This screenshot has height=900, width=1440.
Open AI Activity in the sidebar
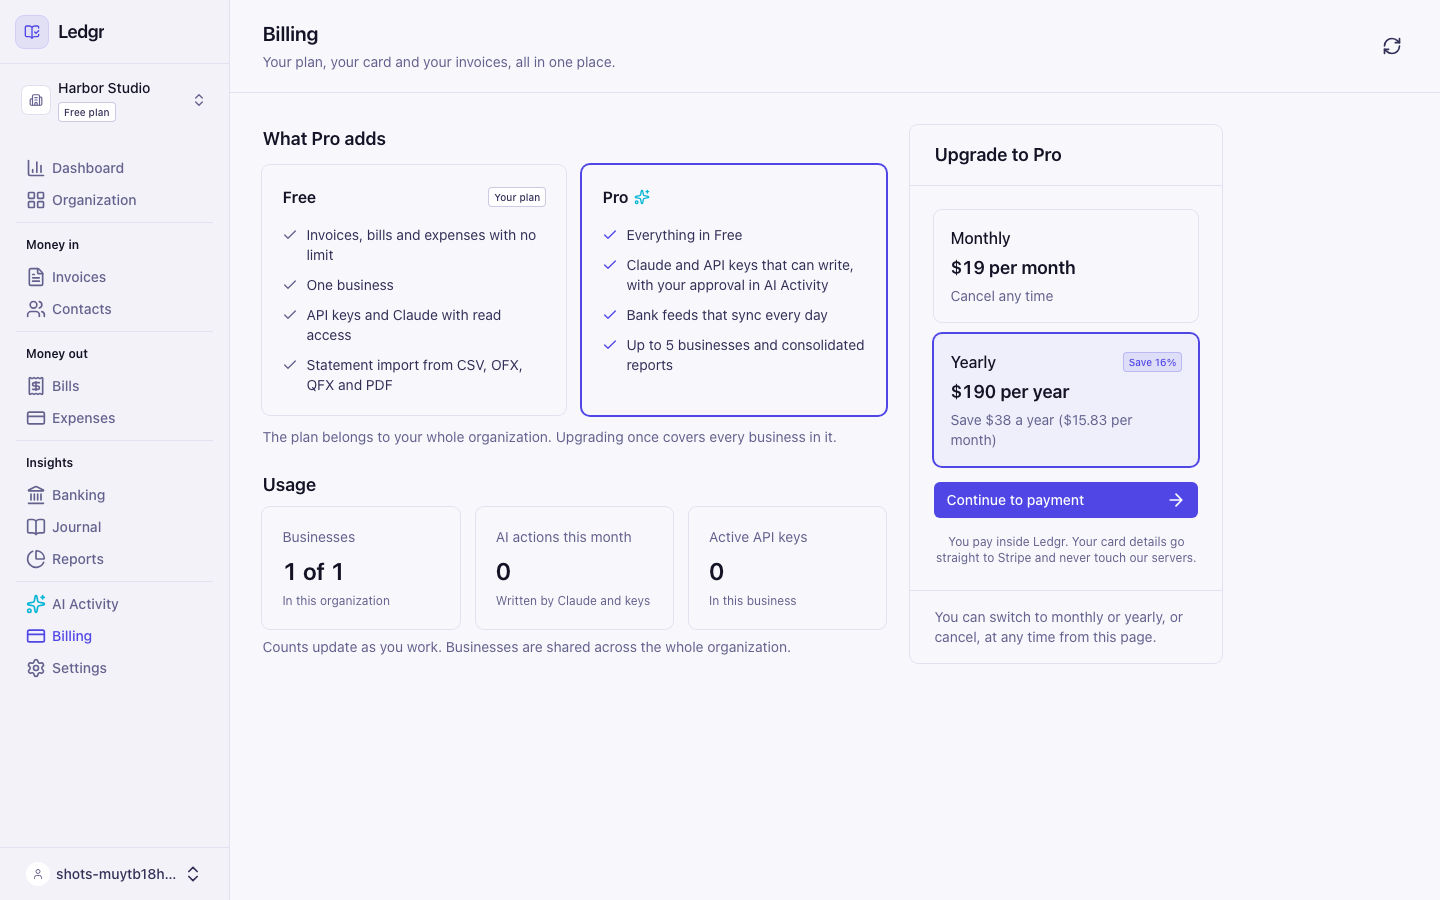[x=114, y=604]
